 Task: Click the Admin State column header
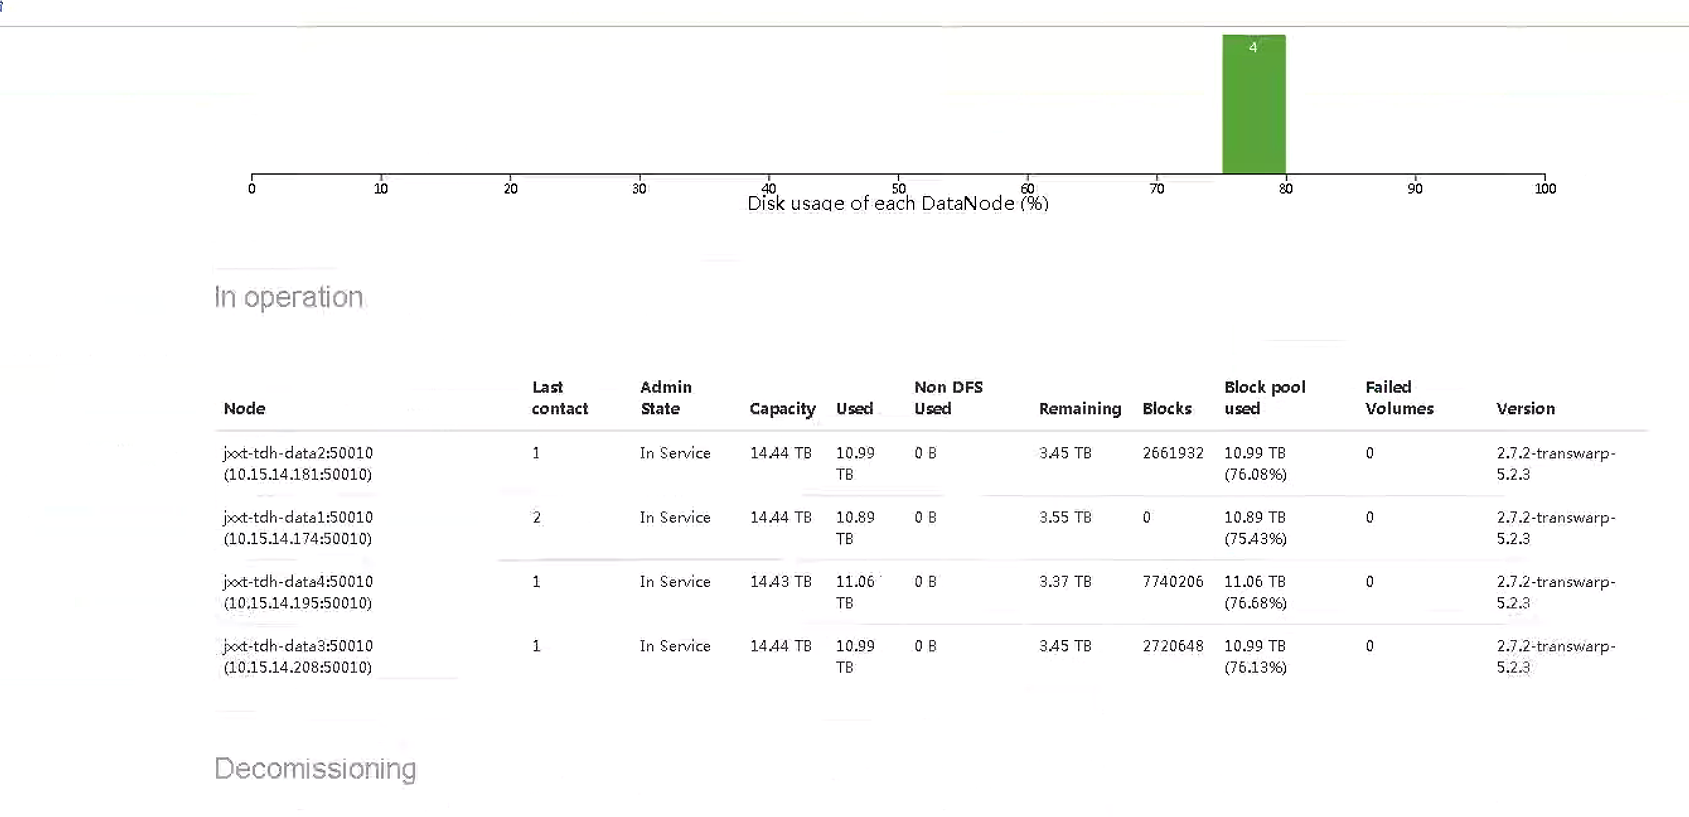tap(665, 398)
